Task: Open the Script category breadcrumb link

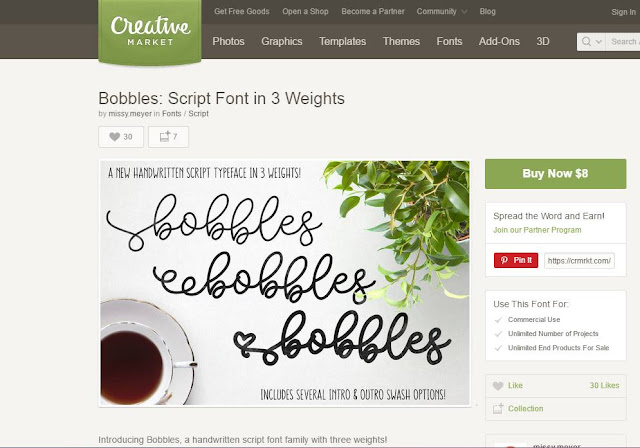Action: [x=198, y=114]
